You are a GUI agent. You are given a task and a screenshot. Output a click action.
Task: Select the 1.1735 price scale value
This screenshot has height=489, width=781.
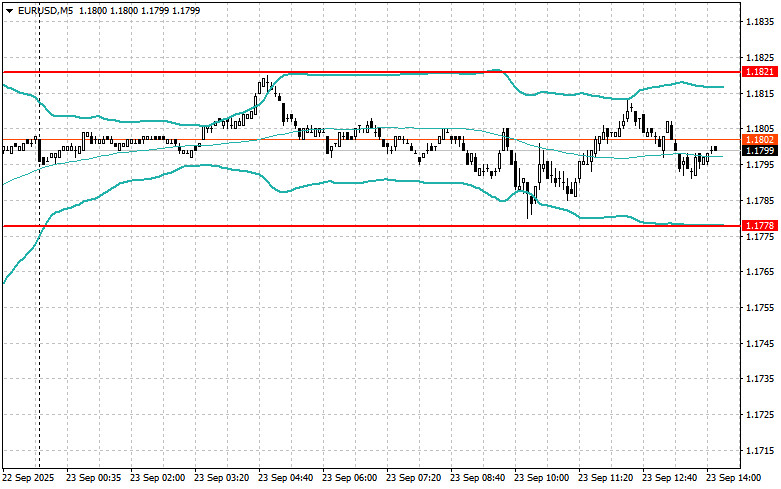pos(760,378)
